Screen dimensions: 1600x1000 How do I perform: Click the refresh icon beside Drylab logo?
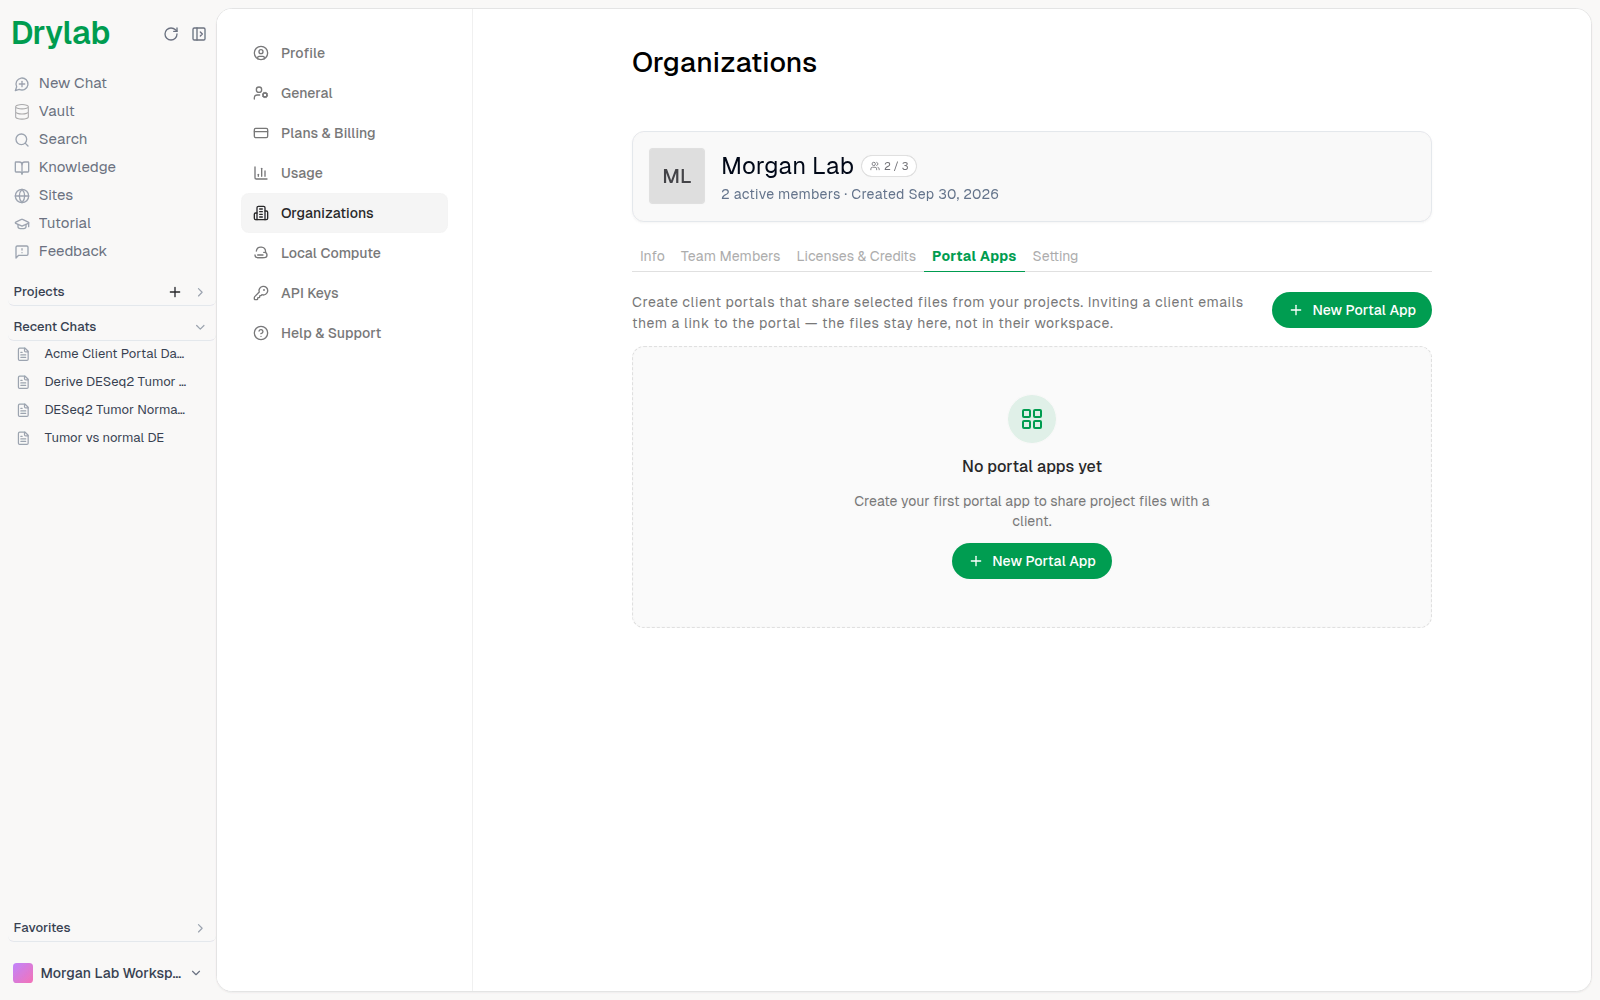(171, 34)
